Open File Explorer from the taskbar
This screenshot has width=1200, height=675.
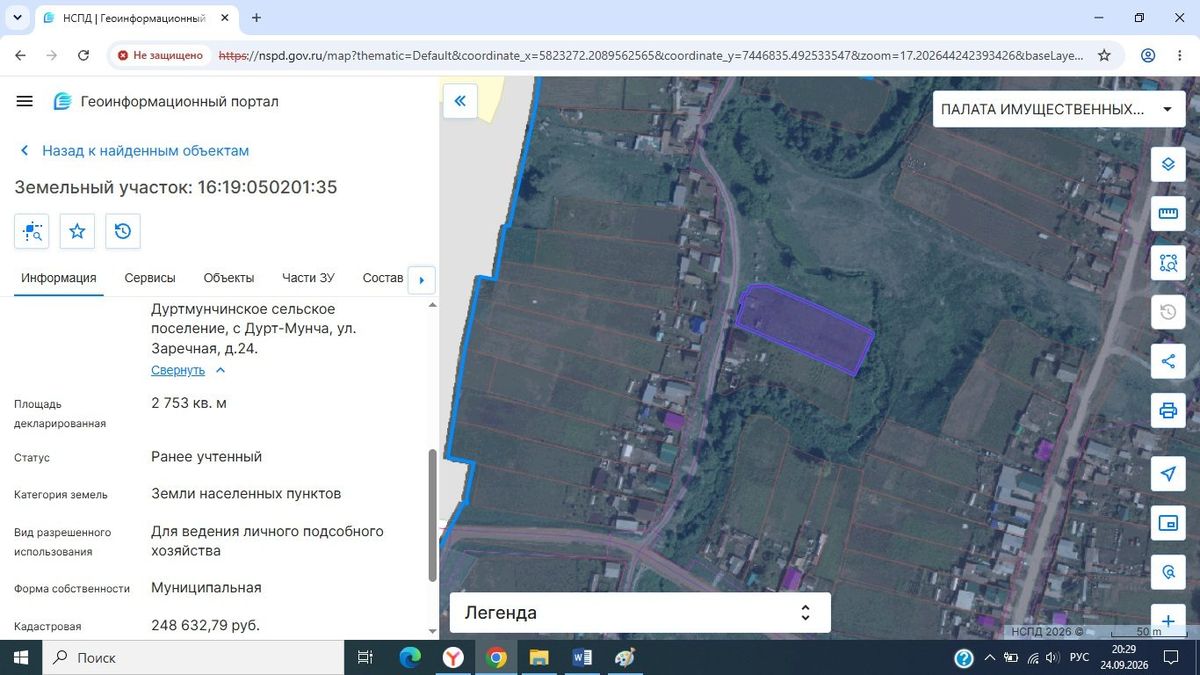[x=539, y=657]
